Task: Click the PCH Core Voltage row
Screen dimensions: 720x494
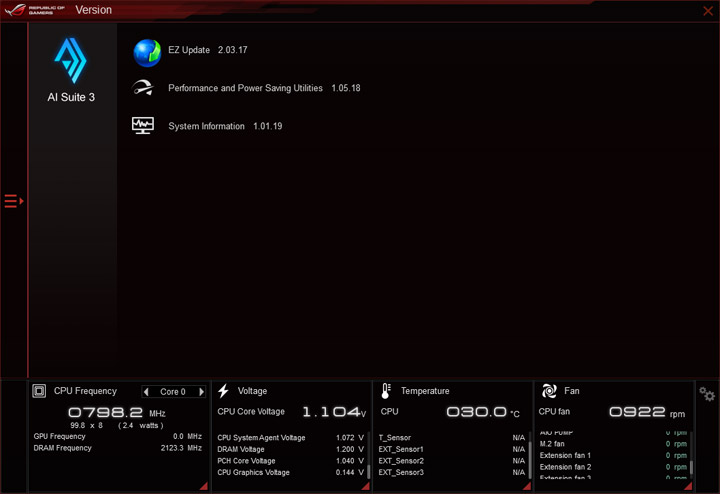Action: [x=291, y=461]
